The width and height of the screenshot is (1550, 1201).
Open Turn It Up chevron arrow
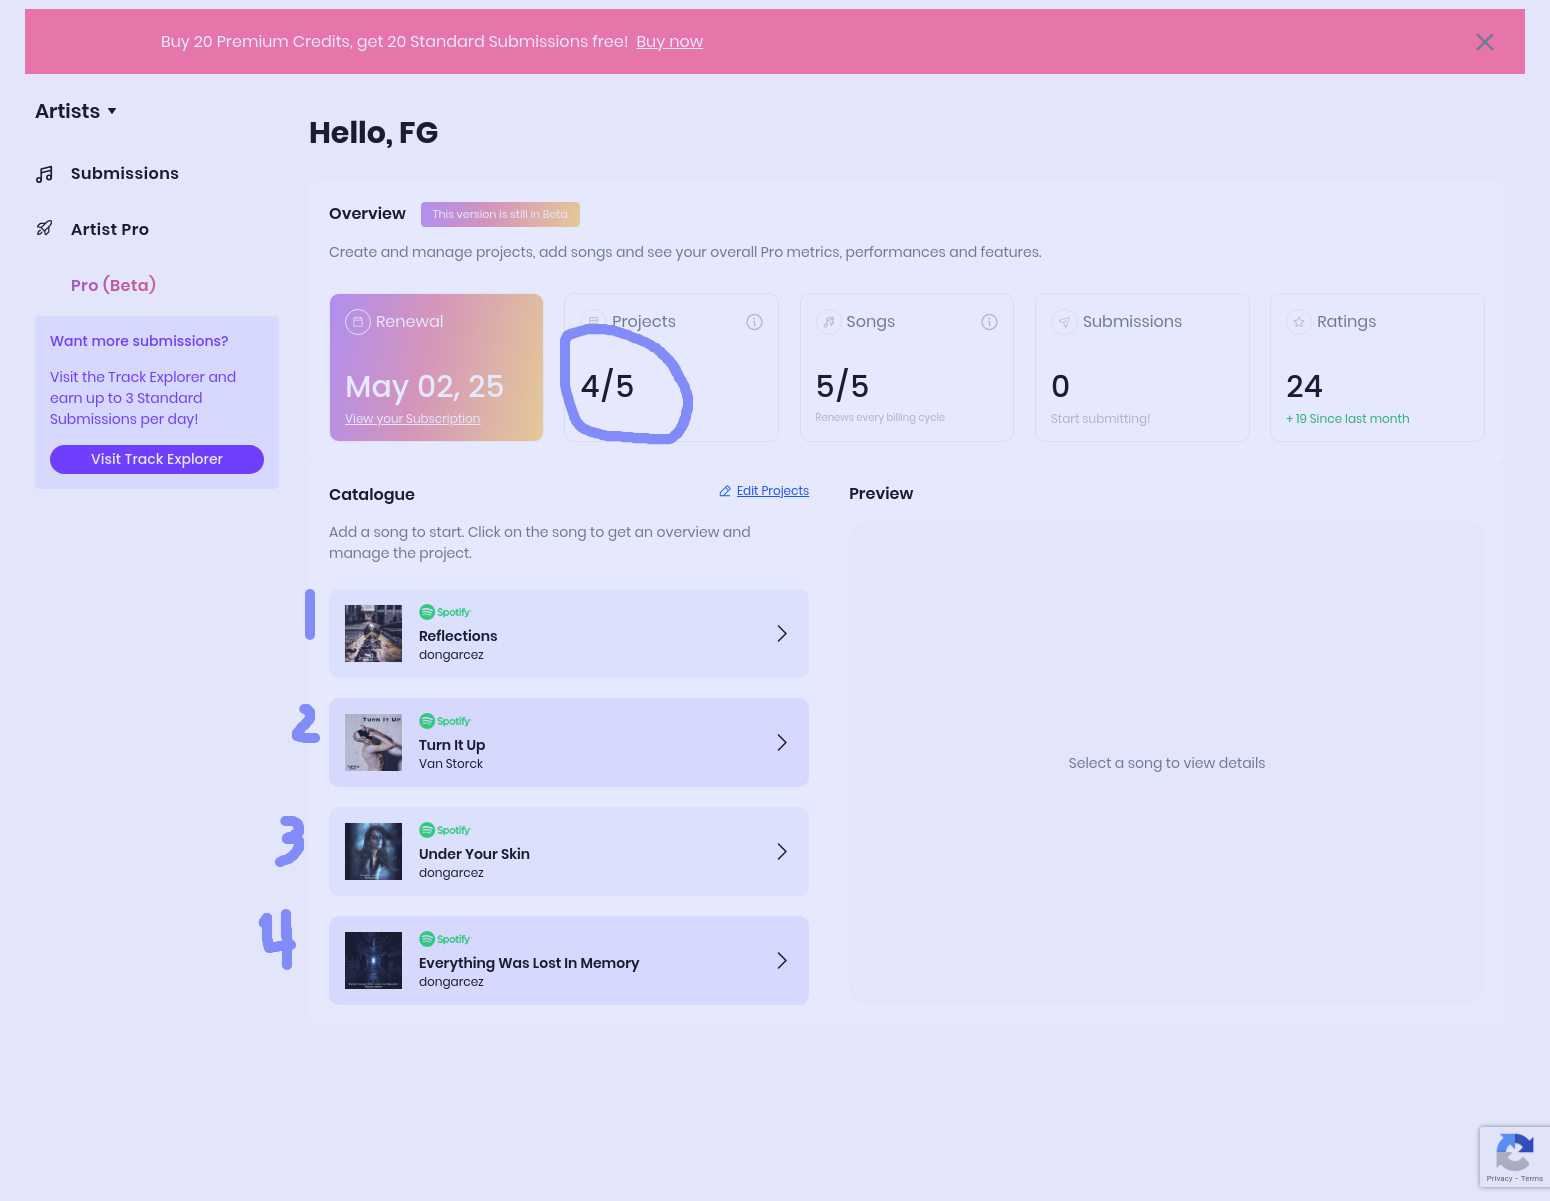point(782,743)
